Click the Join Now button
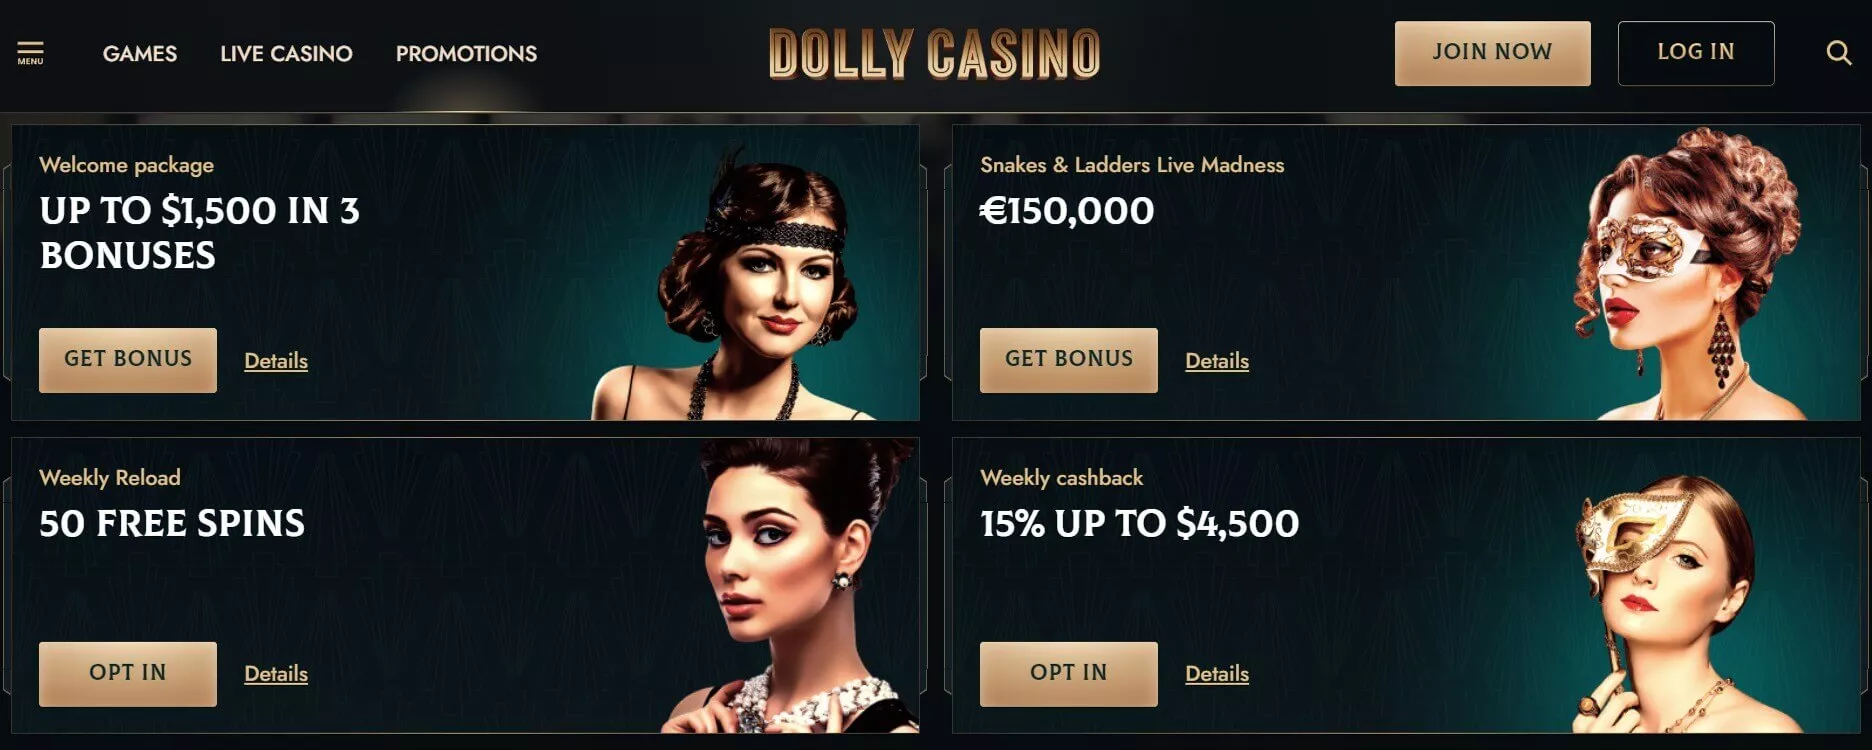1872x750 pixels. [x=1492, y=53]
